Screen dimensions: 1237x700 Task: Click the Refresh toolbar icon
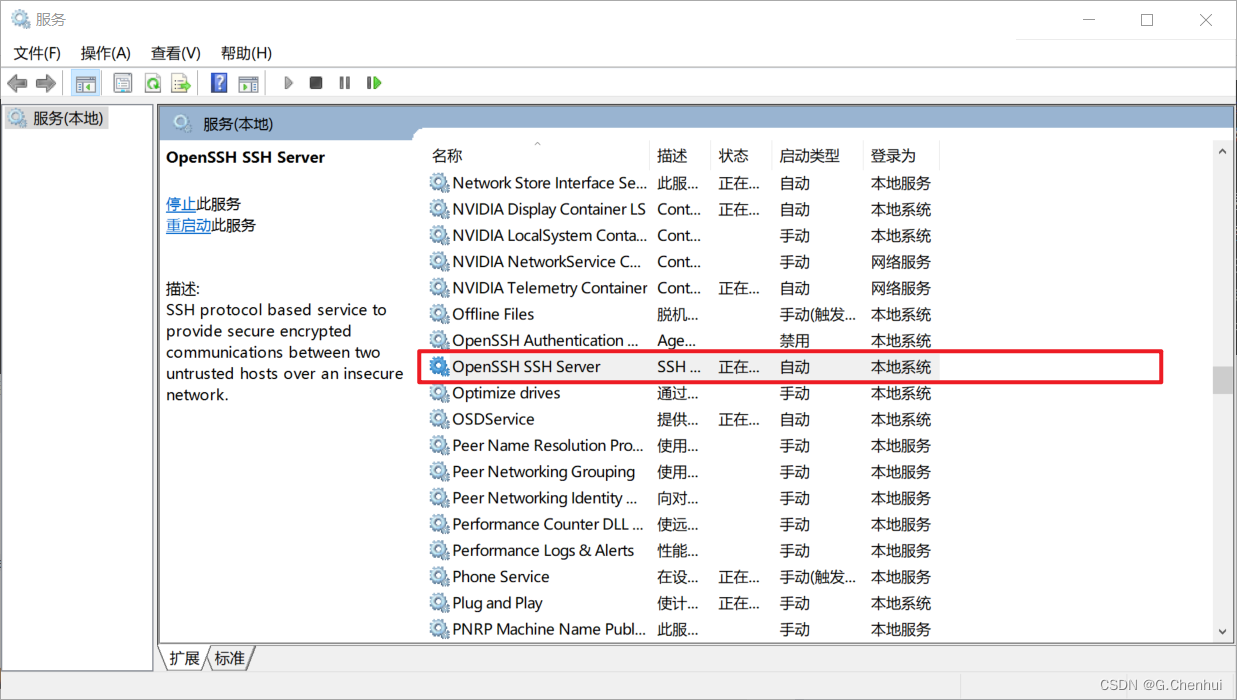[x=152, y=83]
